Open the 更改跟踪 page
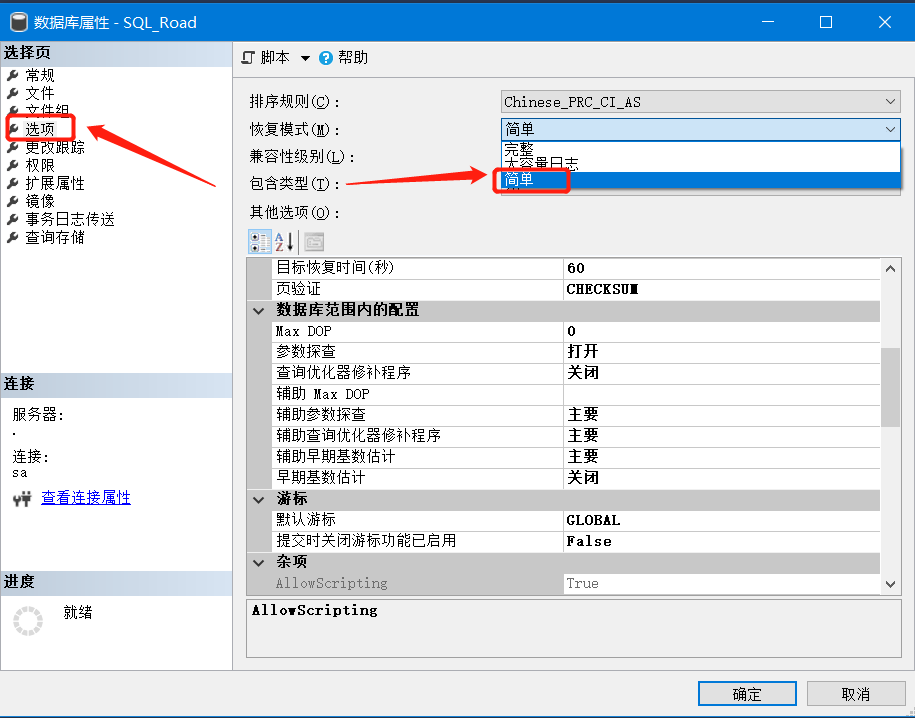Image resolution: width=915 pixels, height=718 pixels. point(55,147)
